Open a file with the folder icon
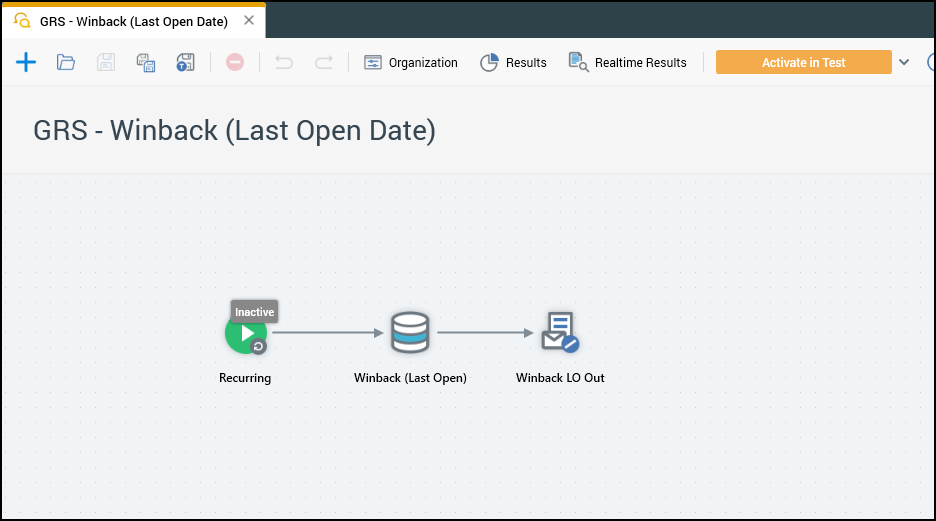This screenshot has width=936, height=521. pos(66,62)
